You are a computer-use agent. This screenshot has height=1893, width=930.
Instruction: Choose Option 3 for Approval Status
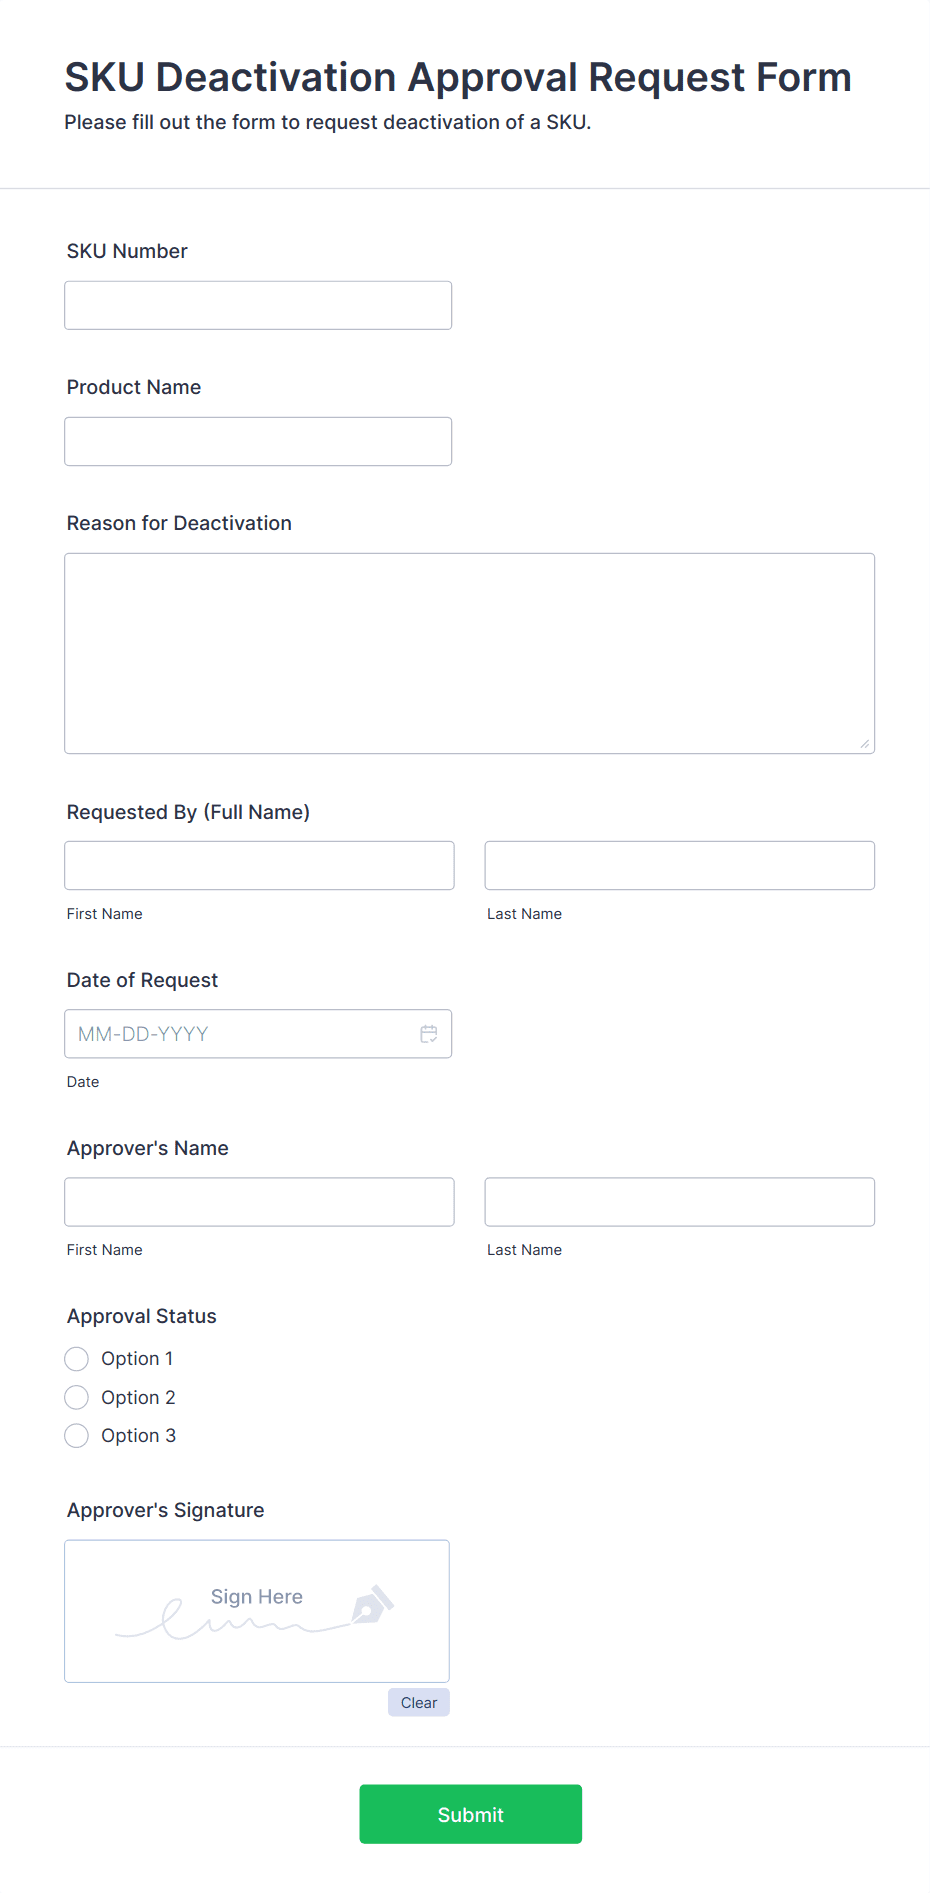pos(76,1435)
